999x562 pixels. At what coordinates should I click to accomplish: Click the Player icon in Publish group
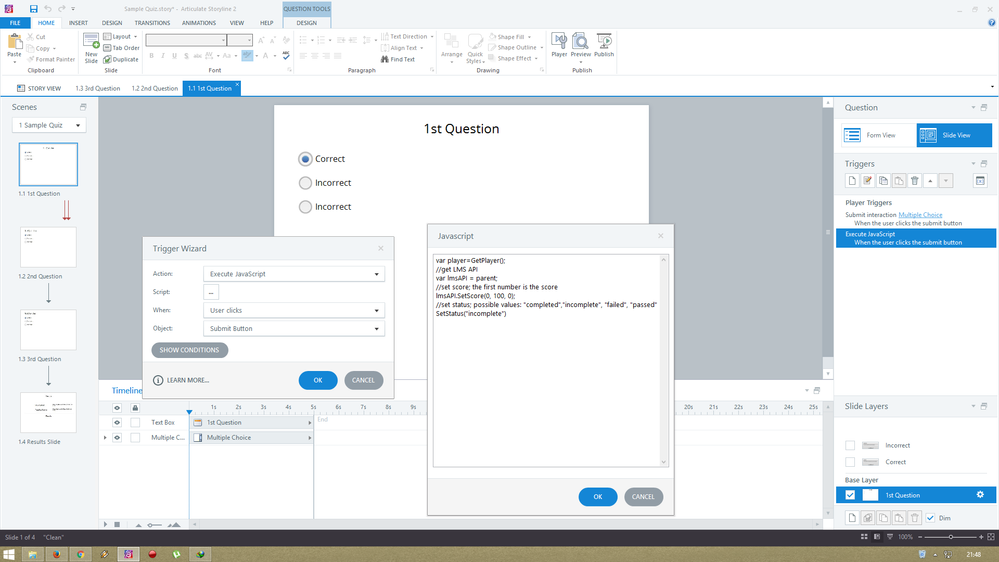tap(559, 44)
